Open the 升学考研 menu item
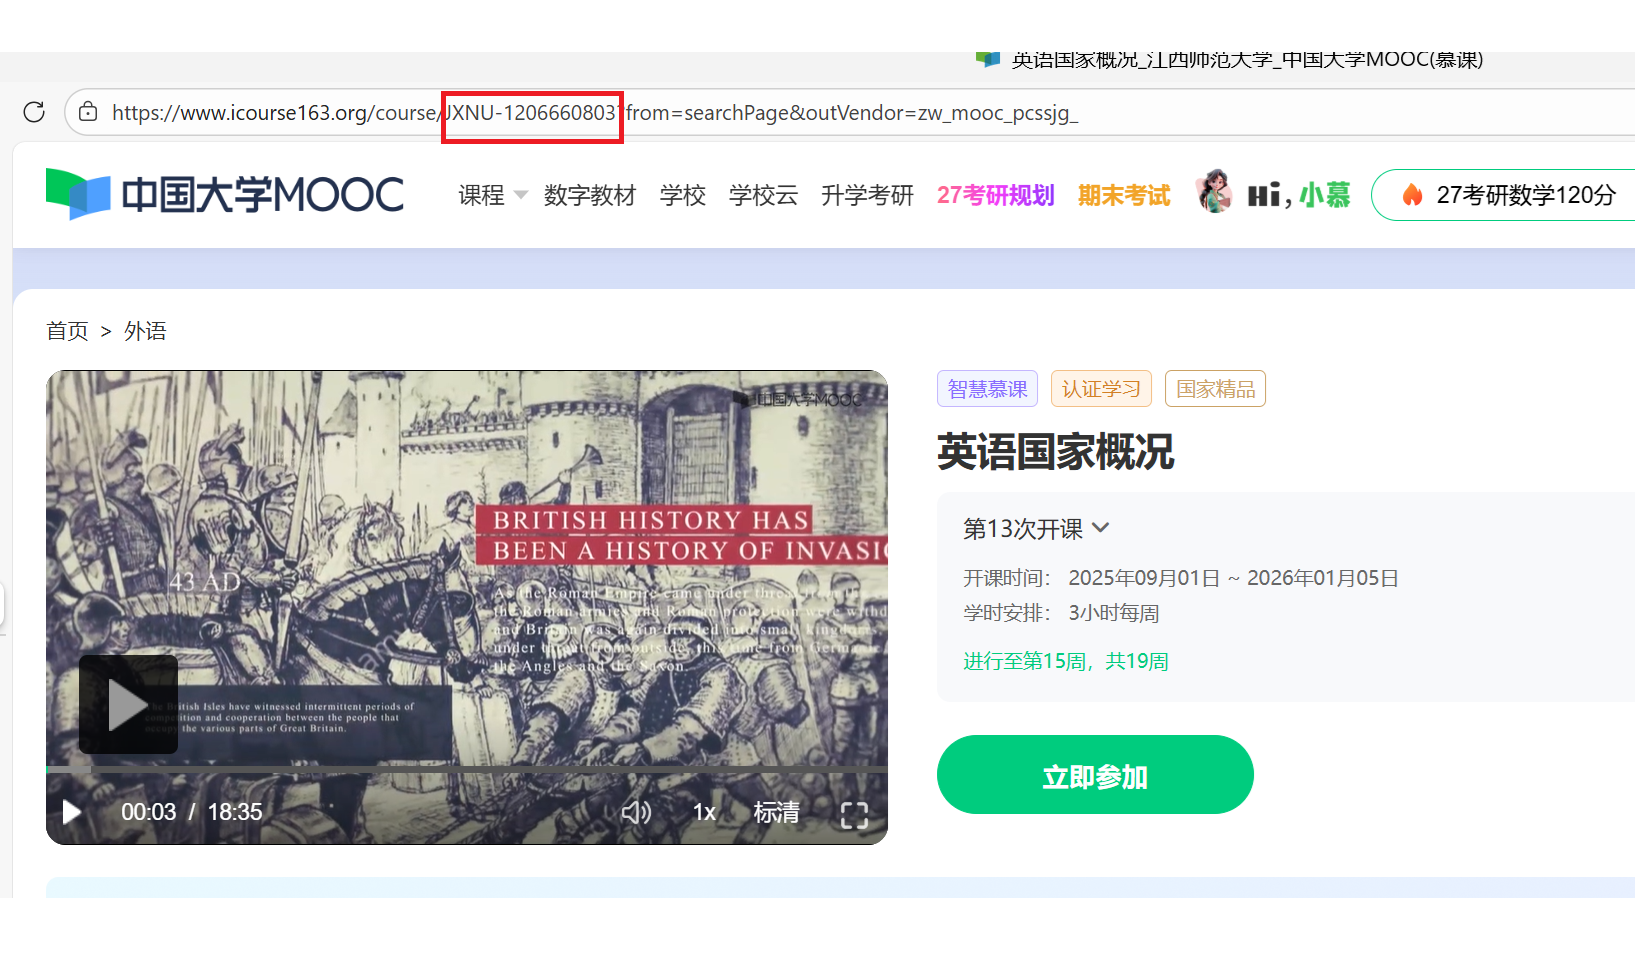This screenshot has width=1635, height=960. [x=866, y=195]
